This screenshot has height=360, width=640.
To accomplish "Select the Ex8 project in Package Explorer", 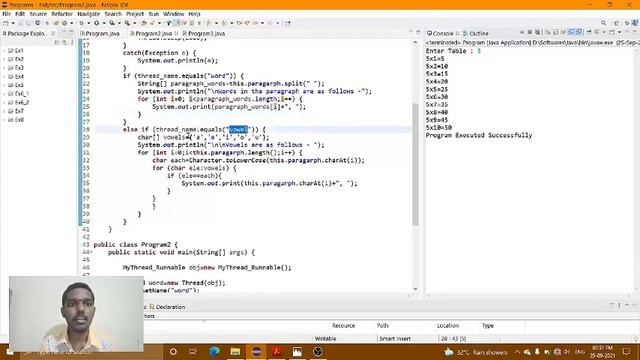I will point(16,120).
